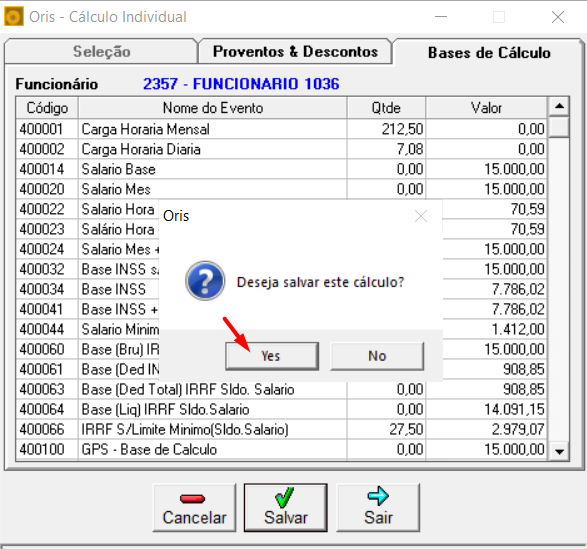The height and width of the screenshot is (549, 587).
Task: Click code 400024 cell
Action: (47, 249)
